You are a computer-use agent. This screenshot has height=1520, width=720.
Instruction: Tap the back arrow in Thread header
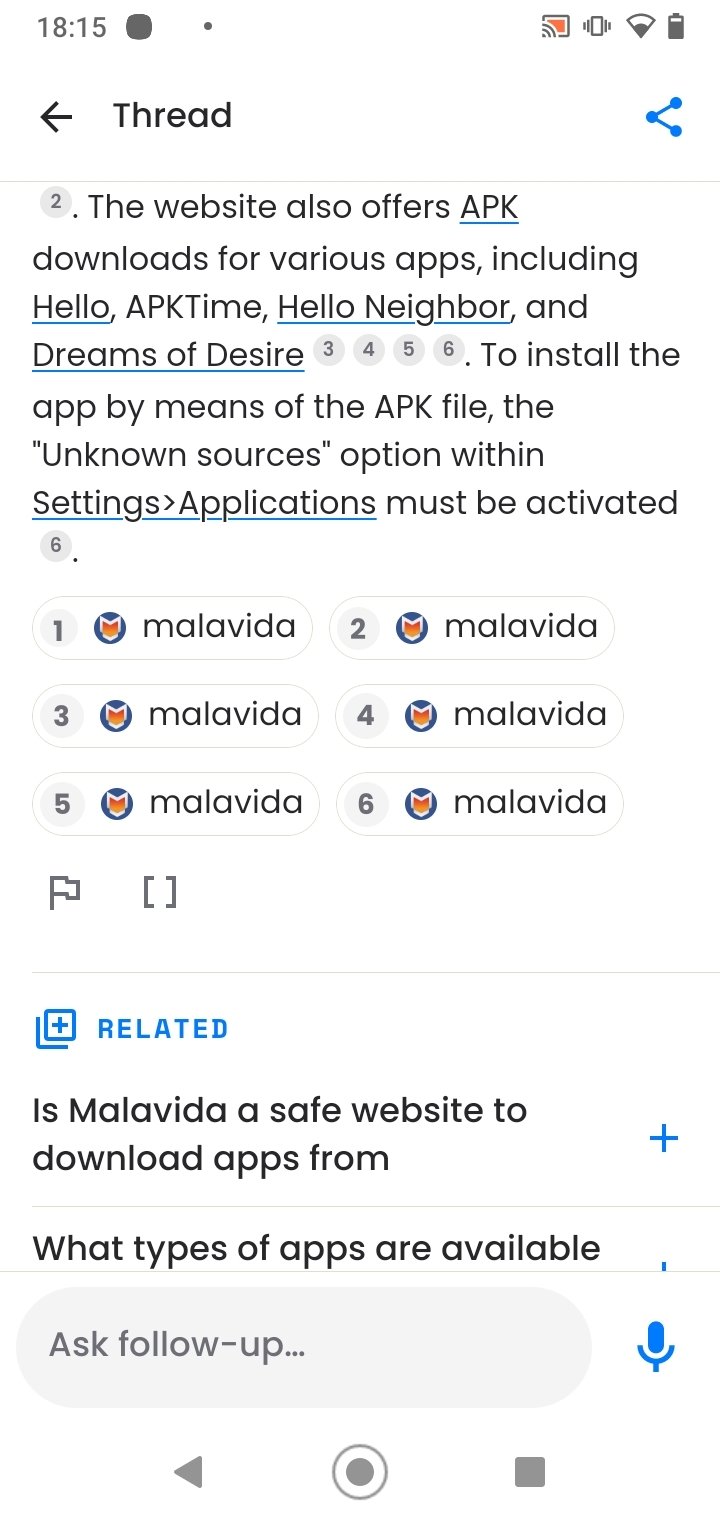pyautogui.click(x=56, y=117)
